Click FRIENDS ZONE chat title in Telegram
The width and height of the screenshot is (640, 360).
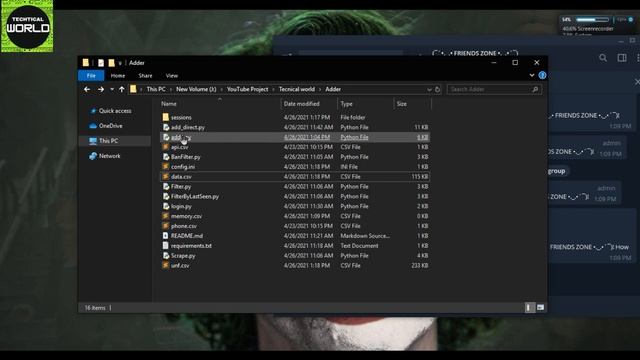pyautogui.click(x=475, y=53)
